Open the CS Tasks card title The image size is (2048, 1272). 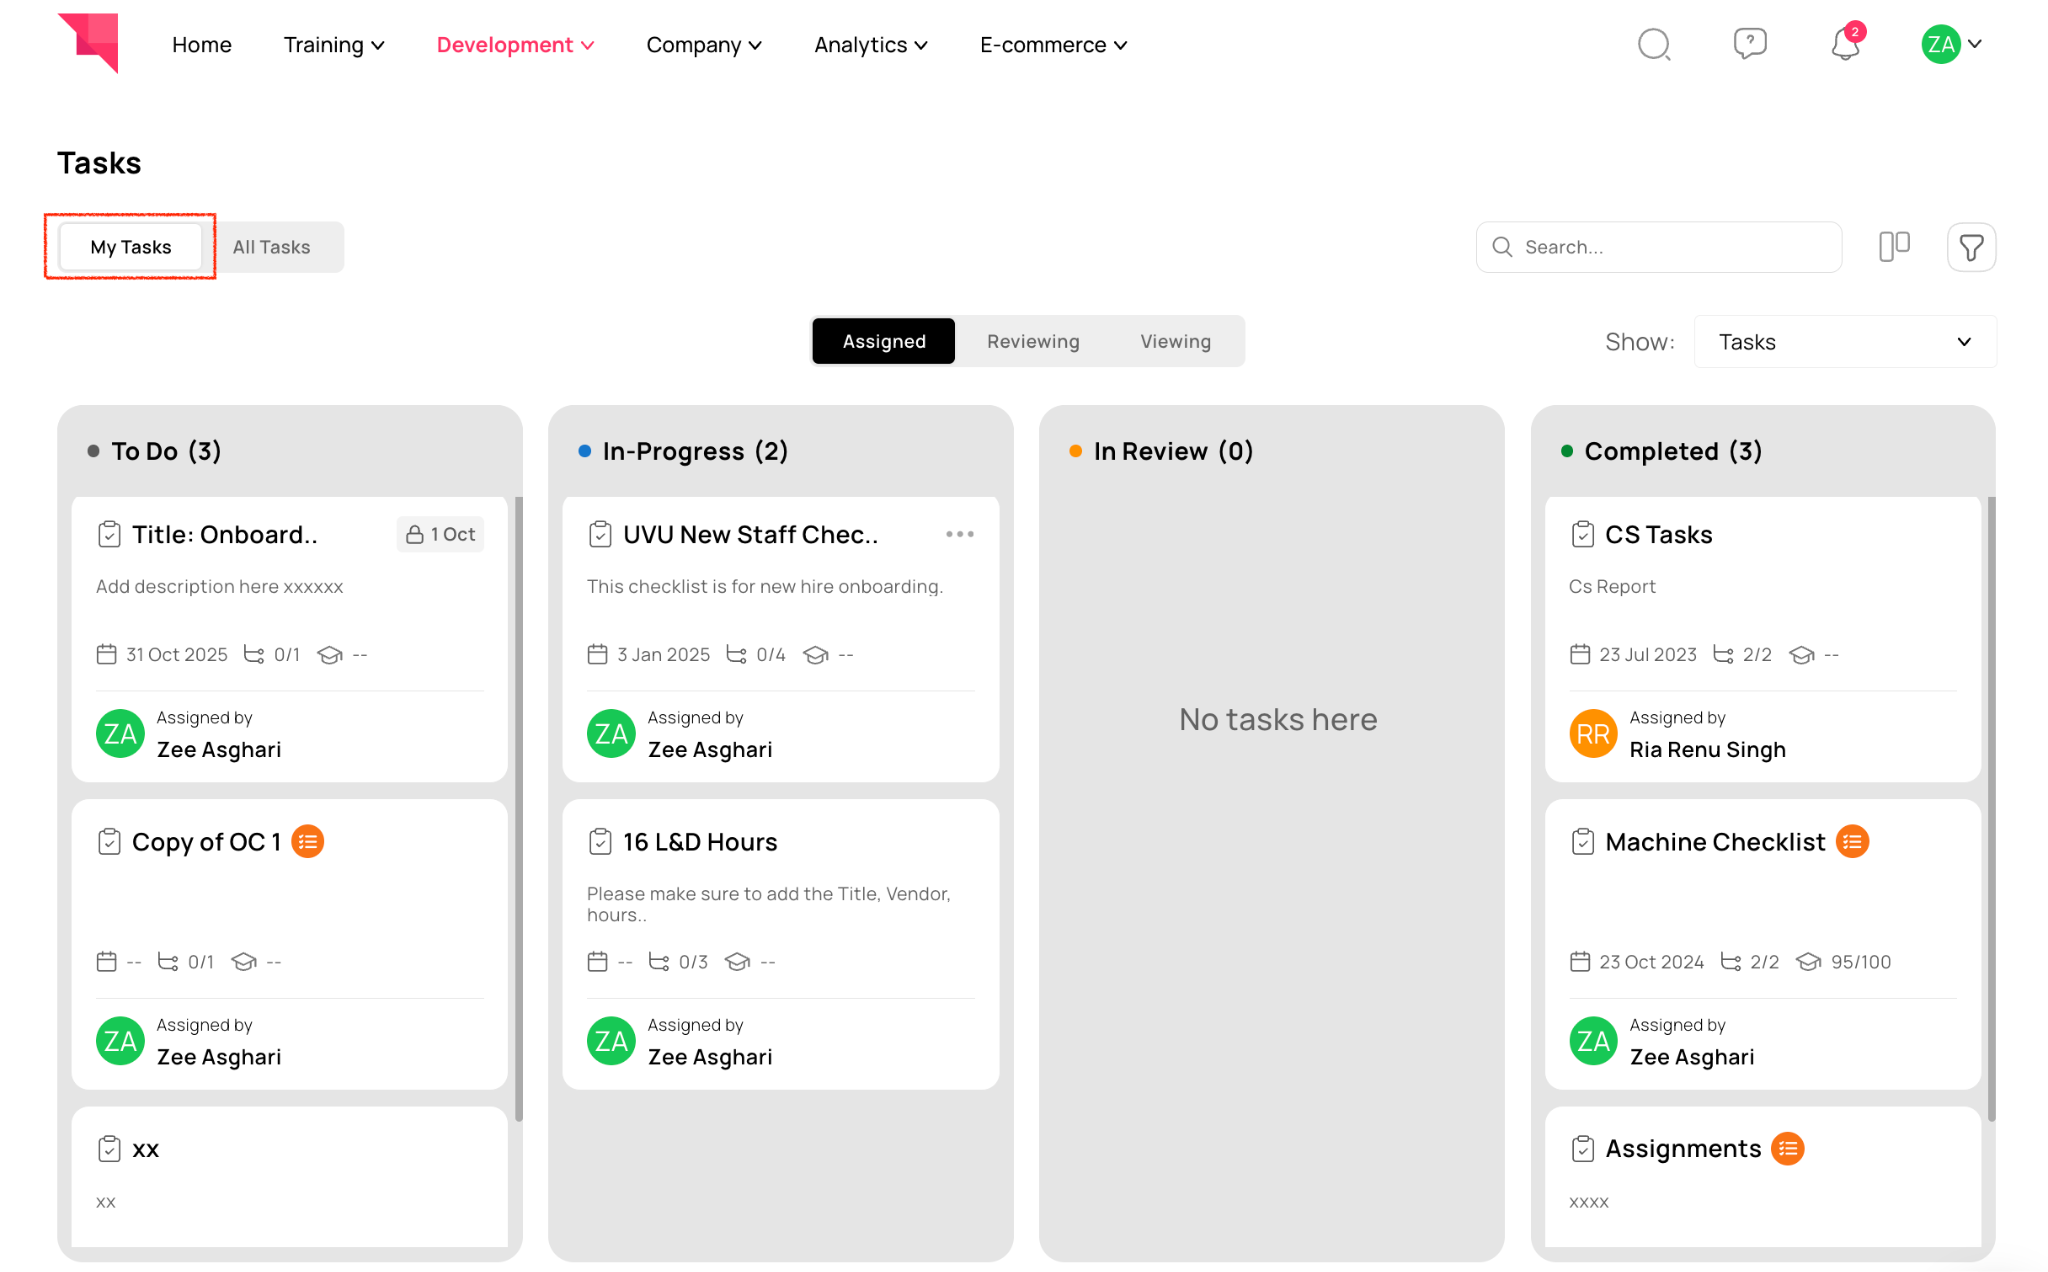click(x=1658, y=535)
